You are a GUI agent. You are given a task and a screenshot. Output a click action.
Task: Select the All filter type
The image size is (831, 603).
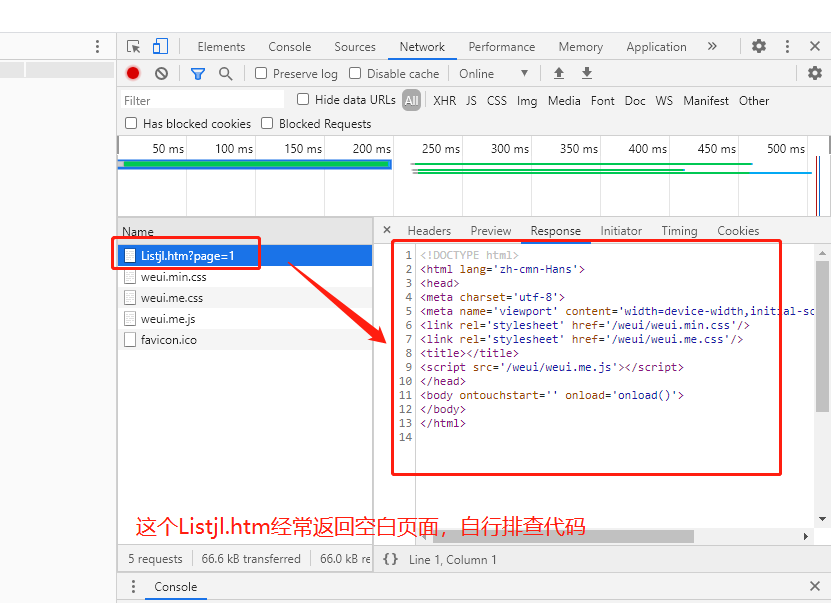pos(412,100)
